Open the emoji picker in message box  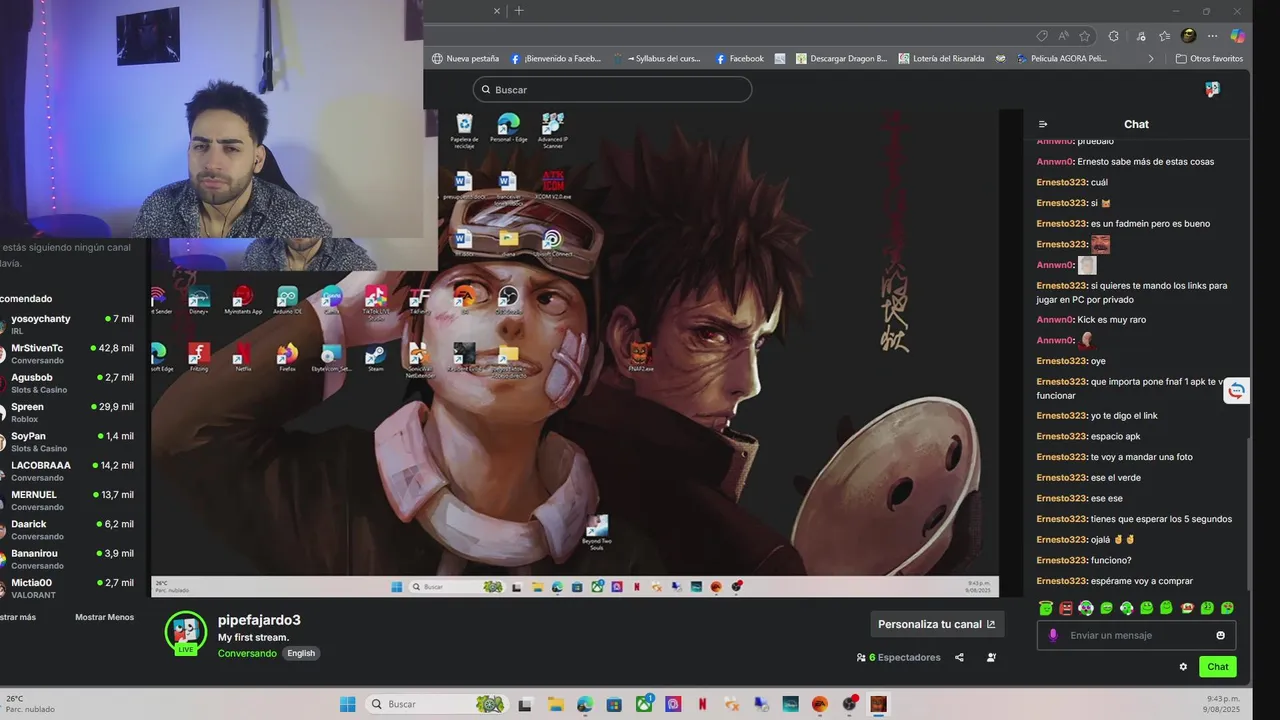[1220, 635]
